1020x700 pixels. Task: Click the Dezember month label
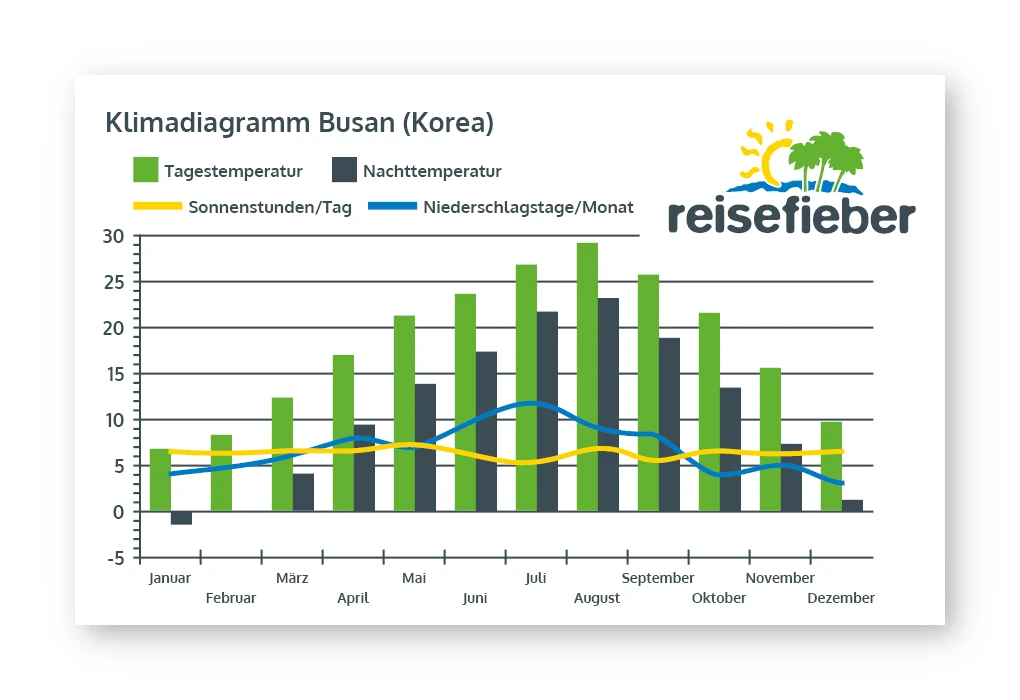point(841,598)
